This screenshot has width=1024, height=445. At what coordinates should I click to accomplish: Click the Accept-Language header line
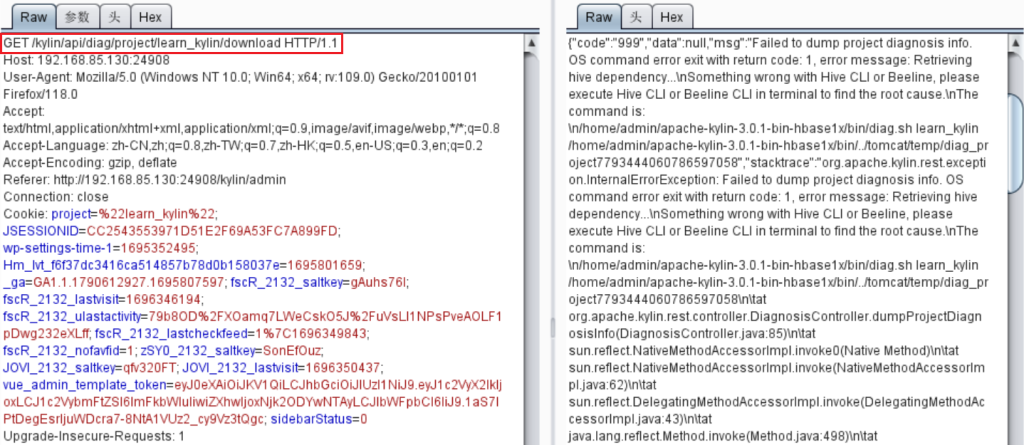point(243,145)
